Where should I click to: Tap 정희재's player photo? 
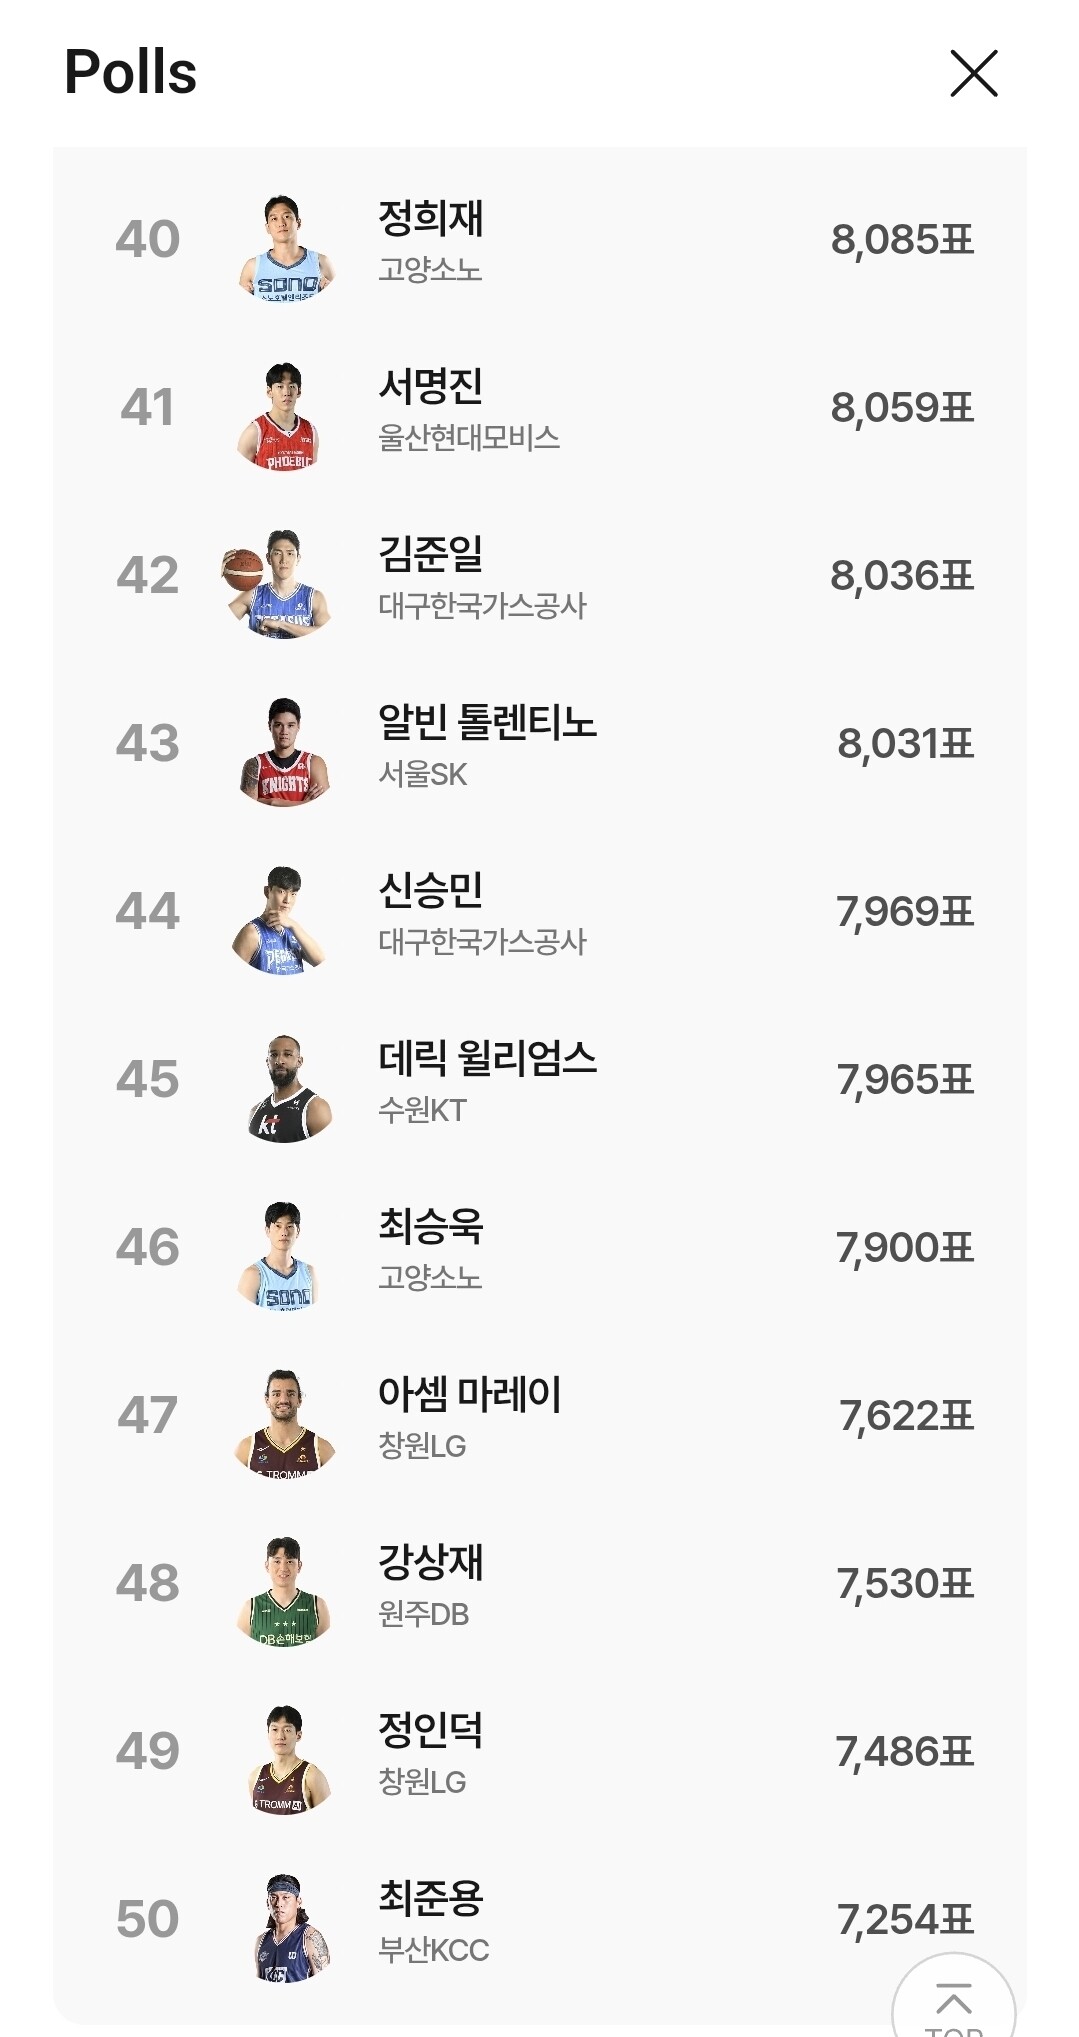pyautogui.click(x=286, y=247)
